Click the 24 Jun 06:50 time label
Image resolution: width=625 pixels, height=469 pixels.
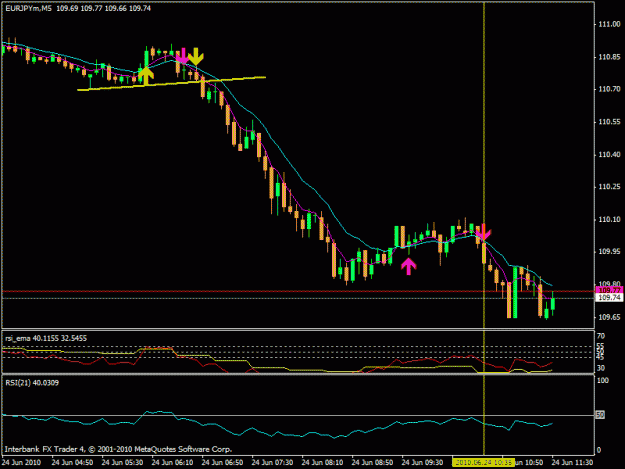pyautogui.click(x=222, y=462)
